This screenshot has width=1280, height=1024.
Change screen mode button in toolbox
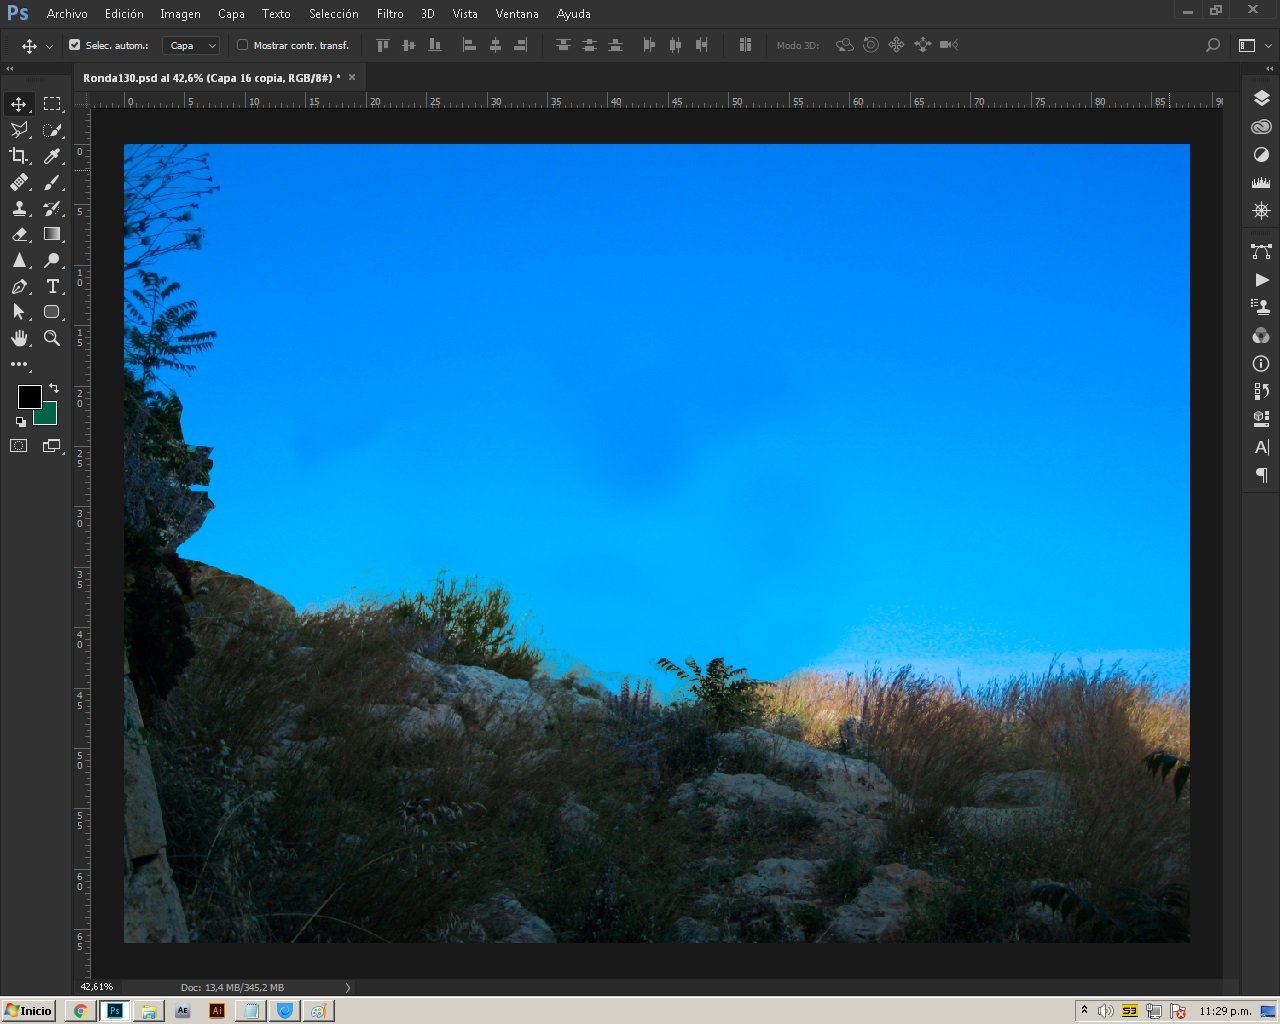click(x=52, y=446)
